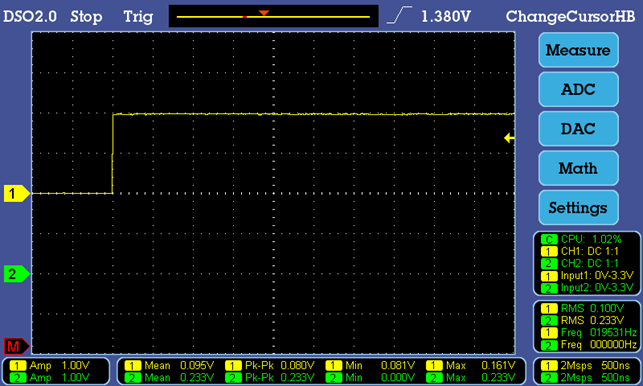Click the orange trigger position marker in overview bar
This screenshot has width=643, height=386.
264,14
